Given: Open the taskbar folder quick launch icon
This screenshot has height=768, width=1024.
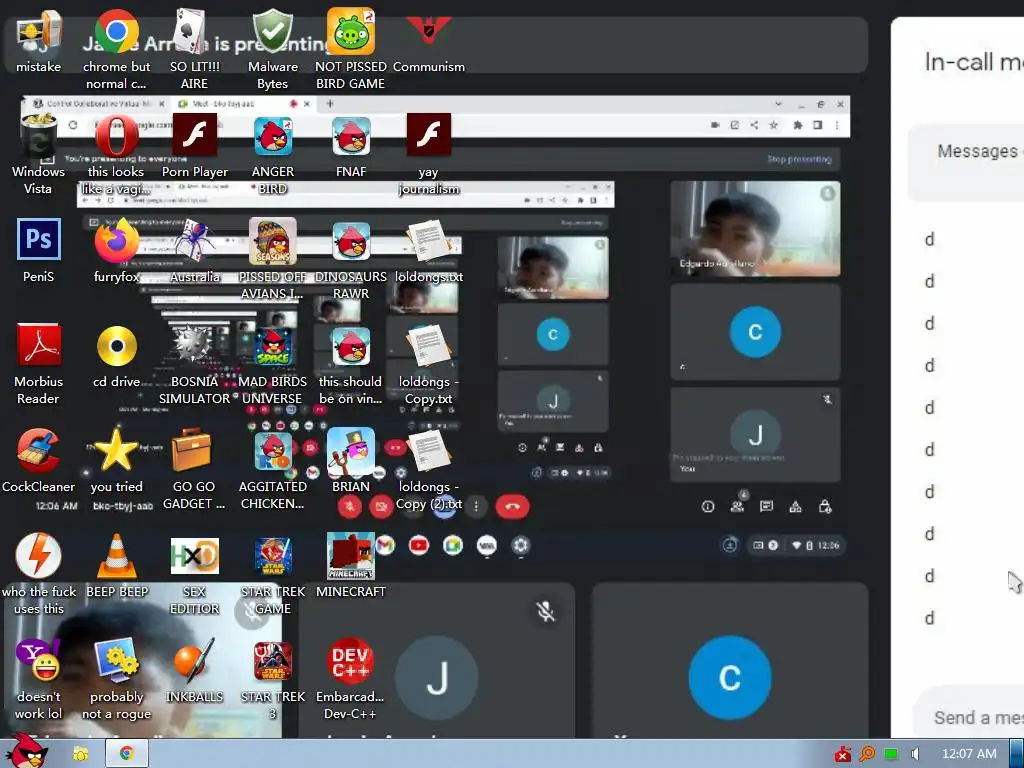Looking at the screenshot, I should click(81, 754).
